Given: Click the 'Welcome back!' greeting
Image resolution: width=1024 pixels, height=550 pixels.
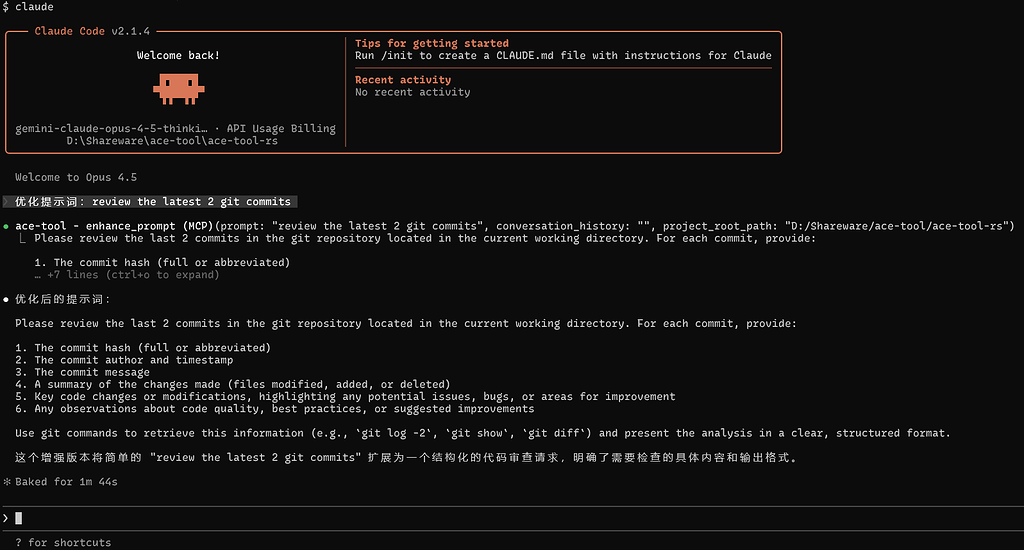Looking at the screenshot, I should pyautogui.click(x=178, y=56).
